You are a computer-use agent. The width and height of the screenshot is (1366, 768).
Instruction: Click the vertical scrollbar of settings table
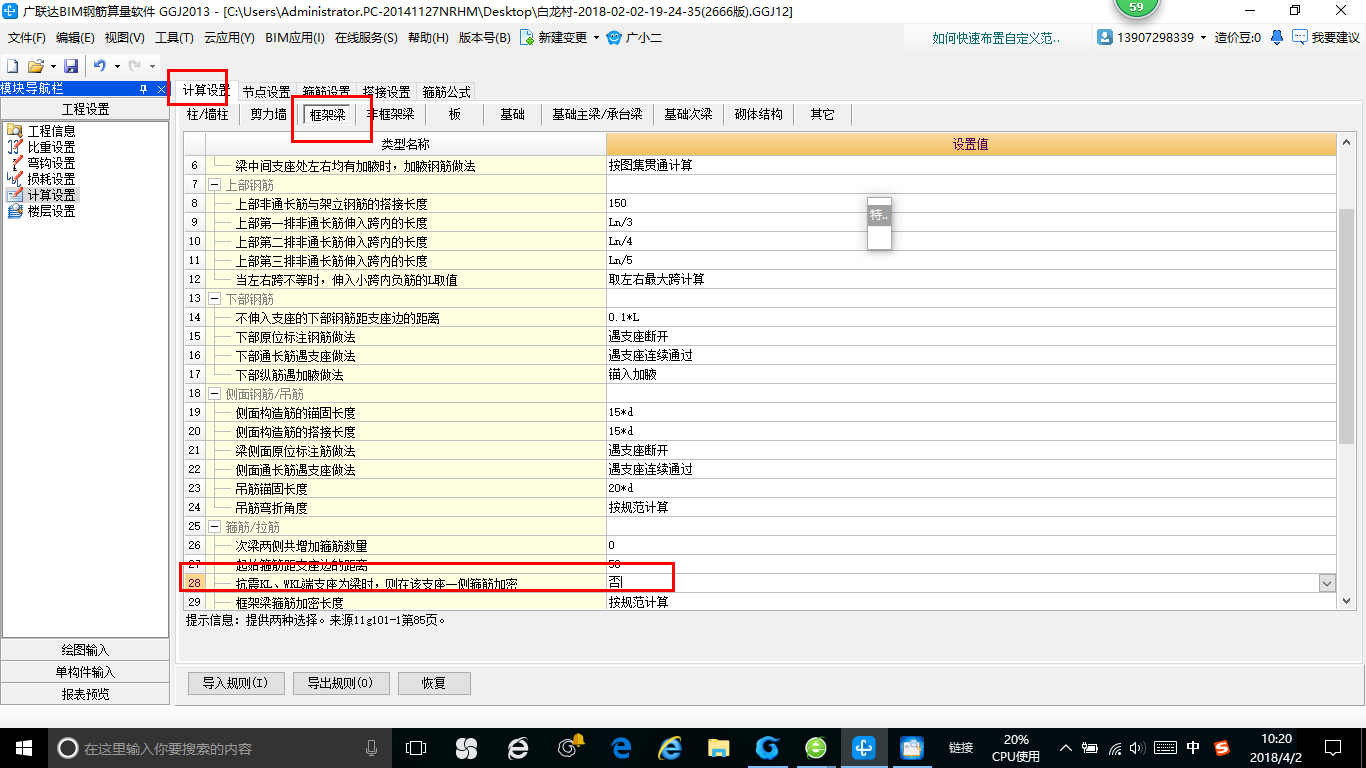pos(1346,327)
